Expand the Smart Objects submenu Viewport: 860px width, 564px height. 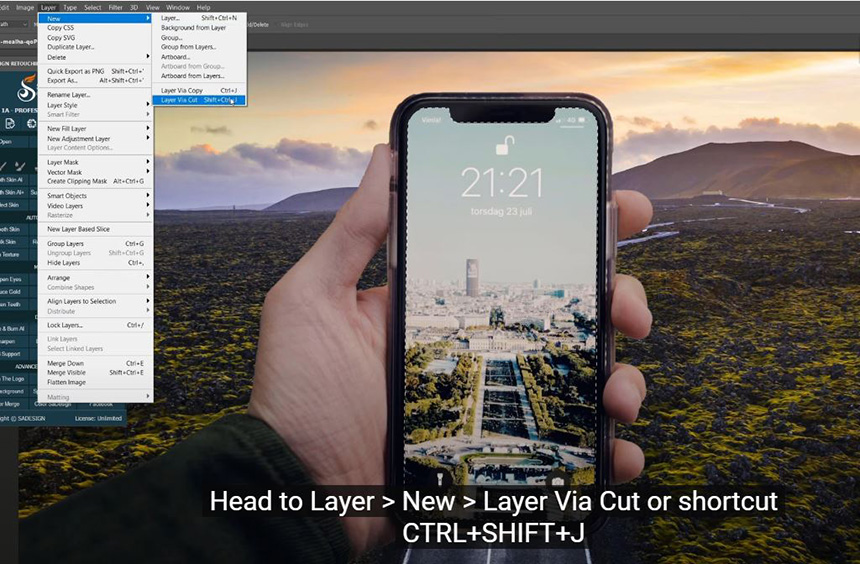pyautogui.click(x=95, y=195)
